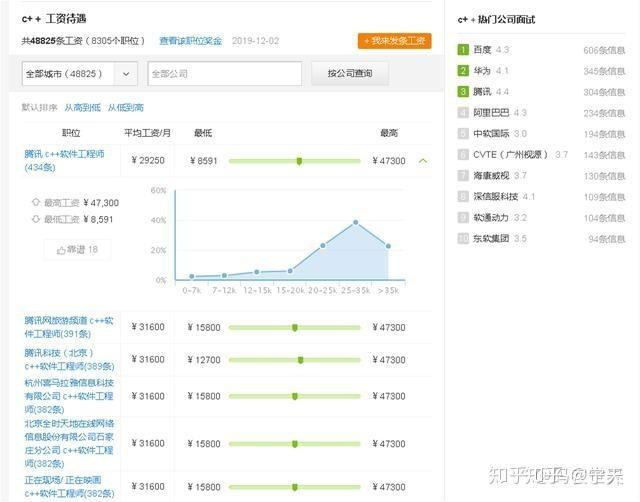
Task: Open 百度 in hot companies list
Action: tap(482, 50)
